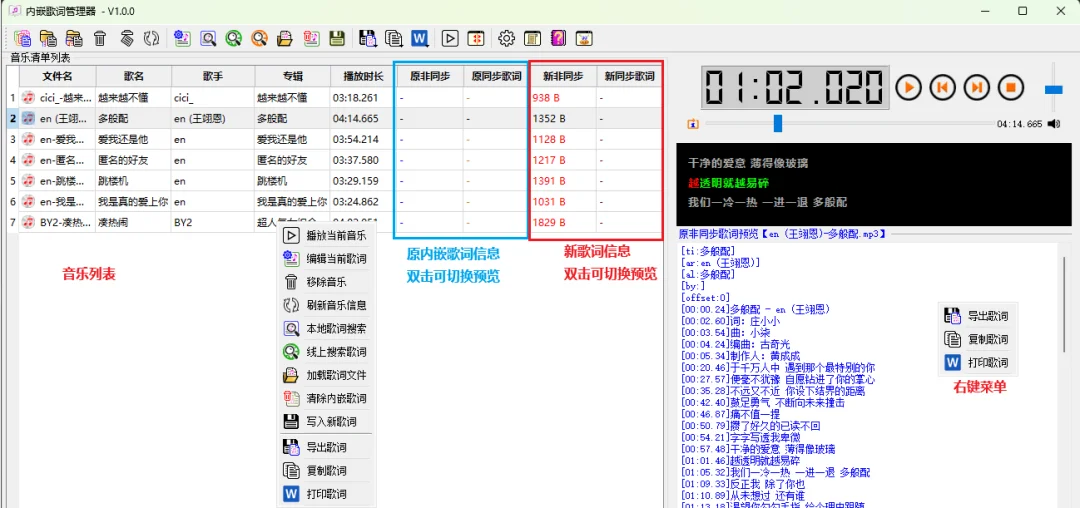
Task: Click the 1829 B cell in BY2 row
Action: [x=563, y=223]
